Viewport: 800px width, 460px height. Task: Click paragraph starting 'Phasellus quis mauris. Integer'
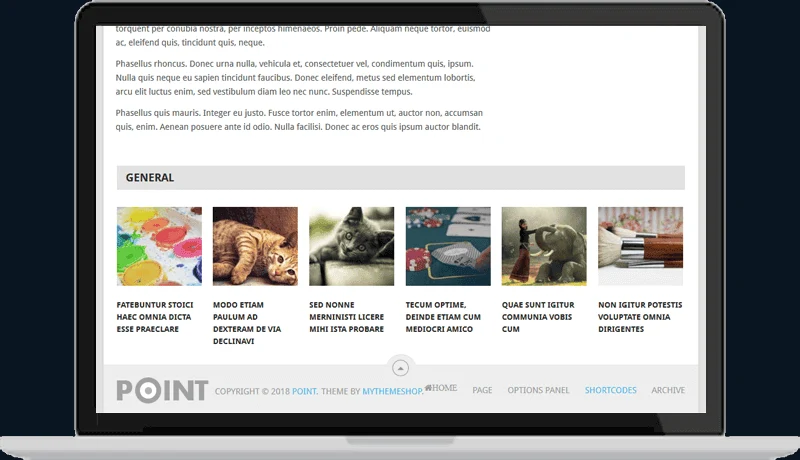(x=299, y=120)
